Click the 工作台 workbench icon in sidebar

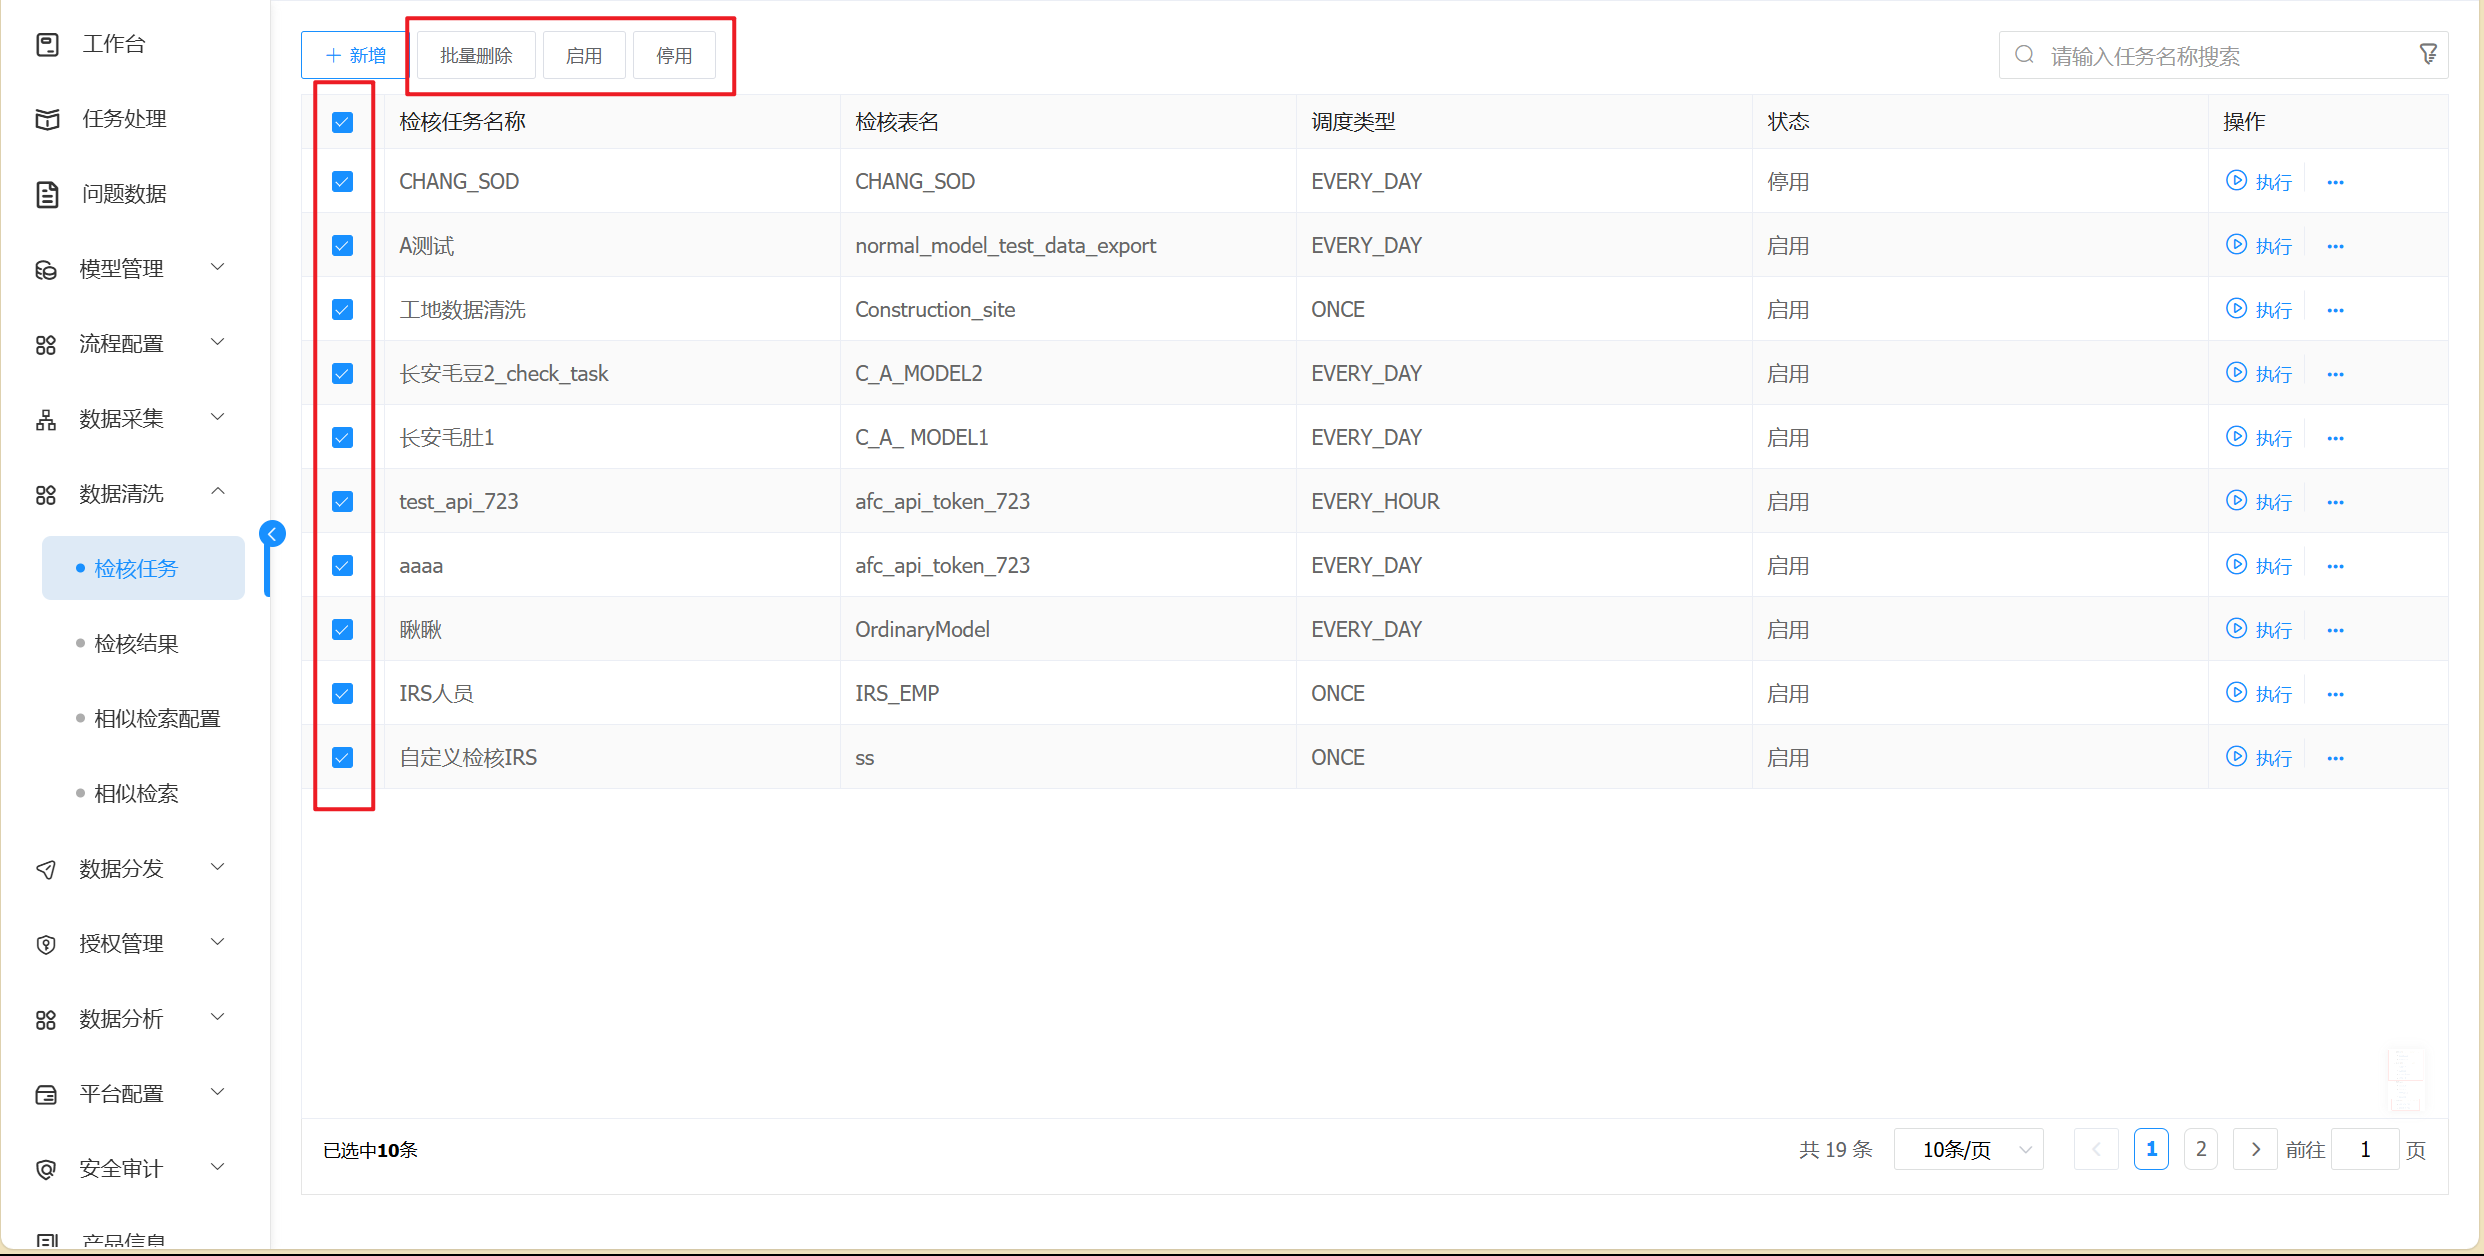pos(47,44)
